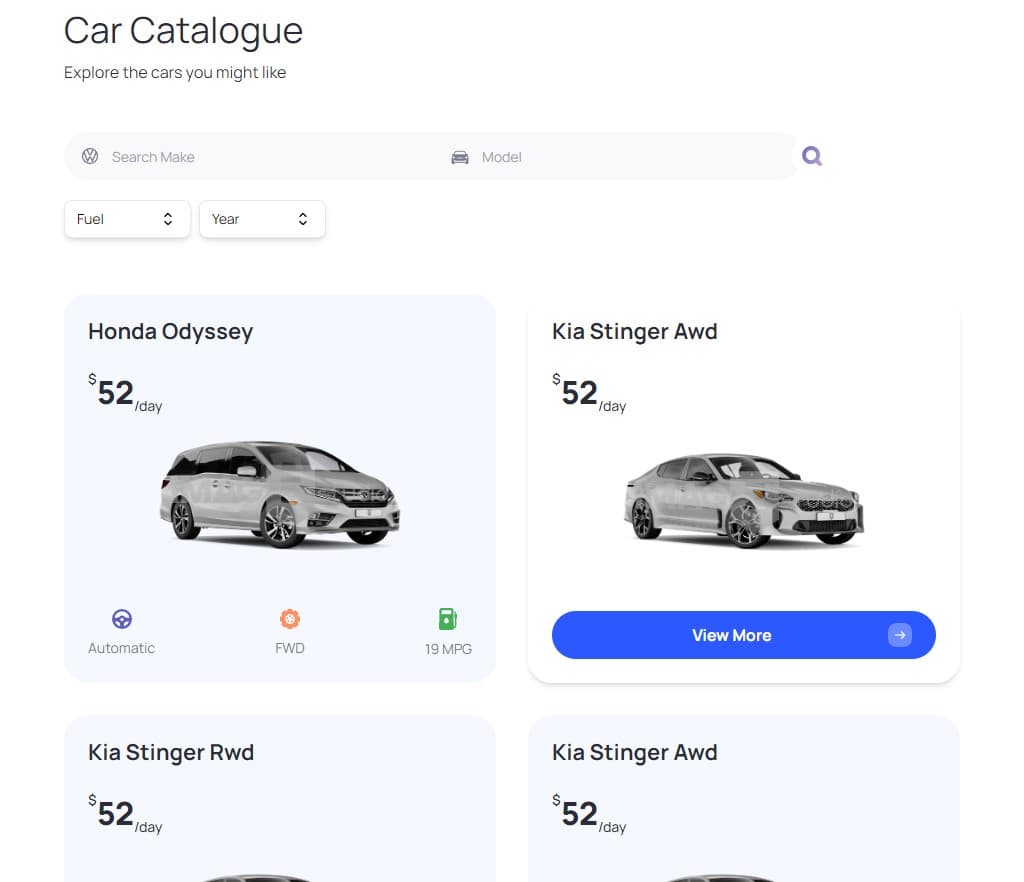Click the Honda Odyssey $52 price
This screenshot has height=882, width=1024.
(x=125, y=393)
